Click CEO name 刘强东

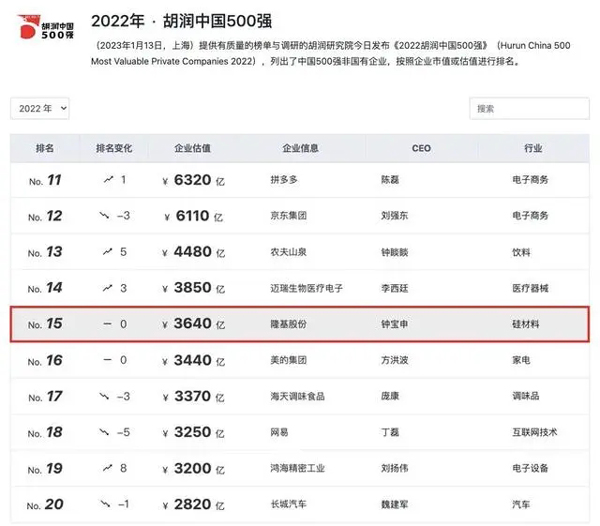coord(395,215)
